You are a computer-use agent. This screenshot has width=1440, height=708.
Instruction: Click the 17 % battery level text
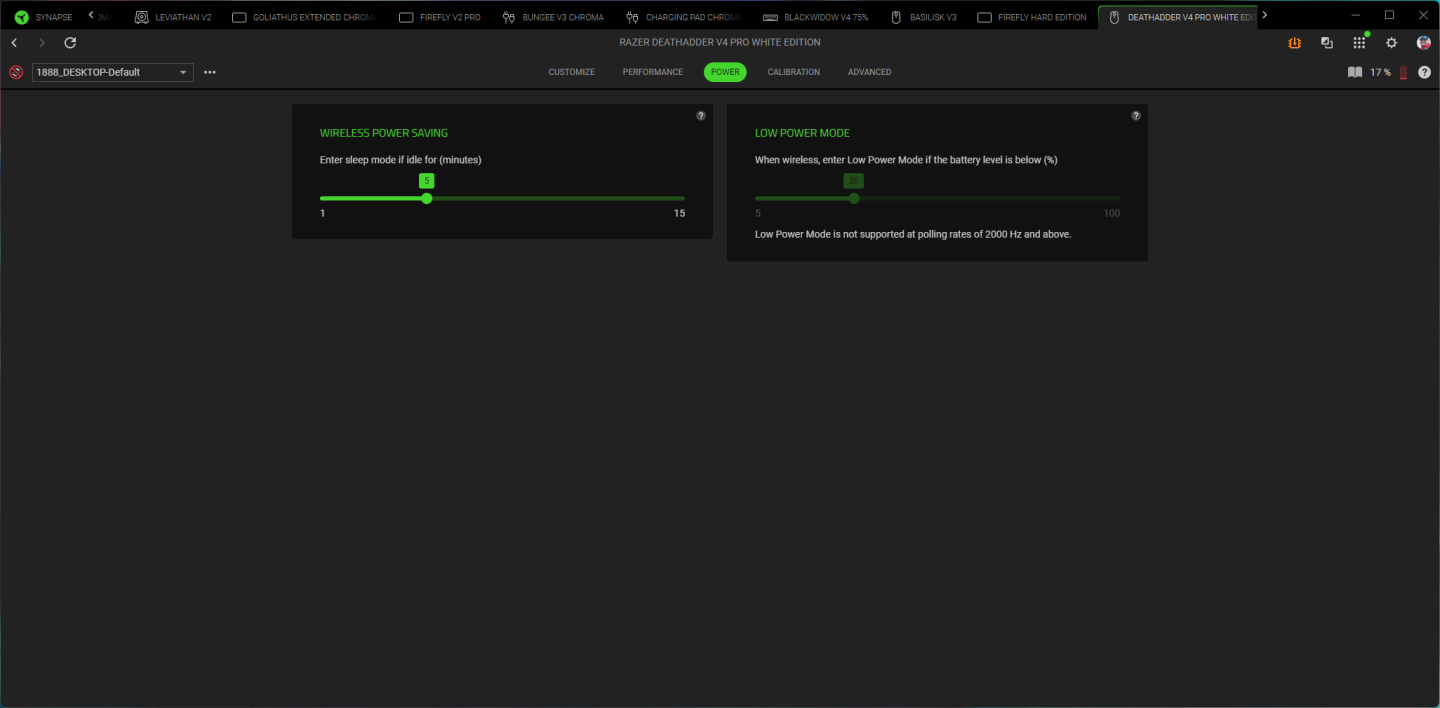click(1380, 72)
